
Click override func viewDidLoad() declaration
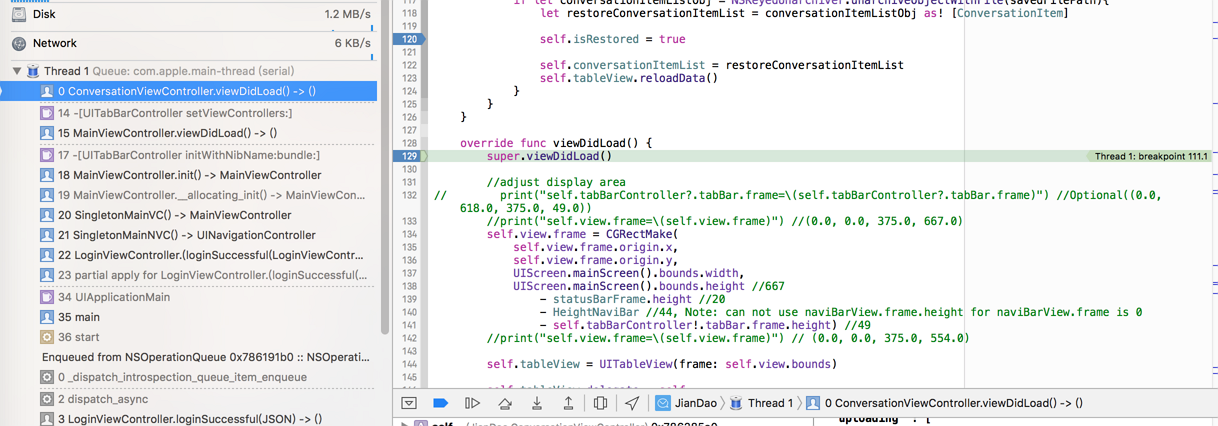click(x=556, y=143)
